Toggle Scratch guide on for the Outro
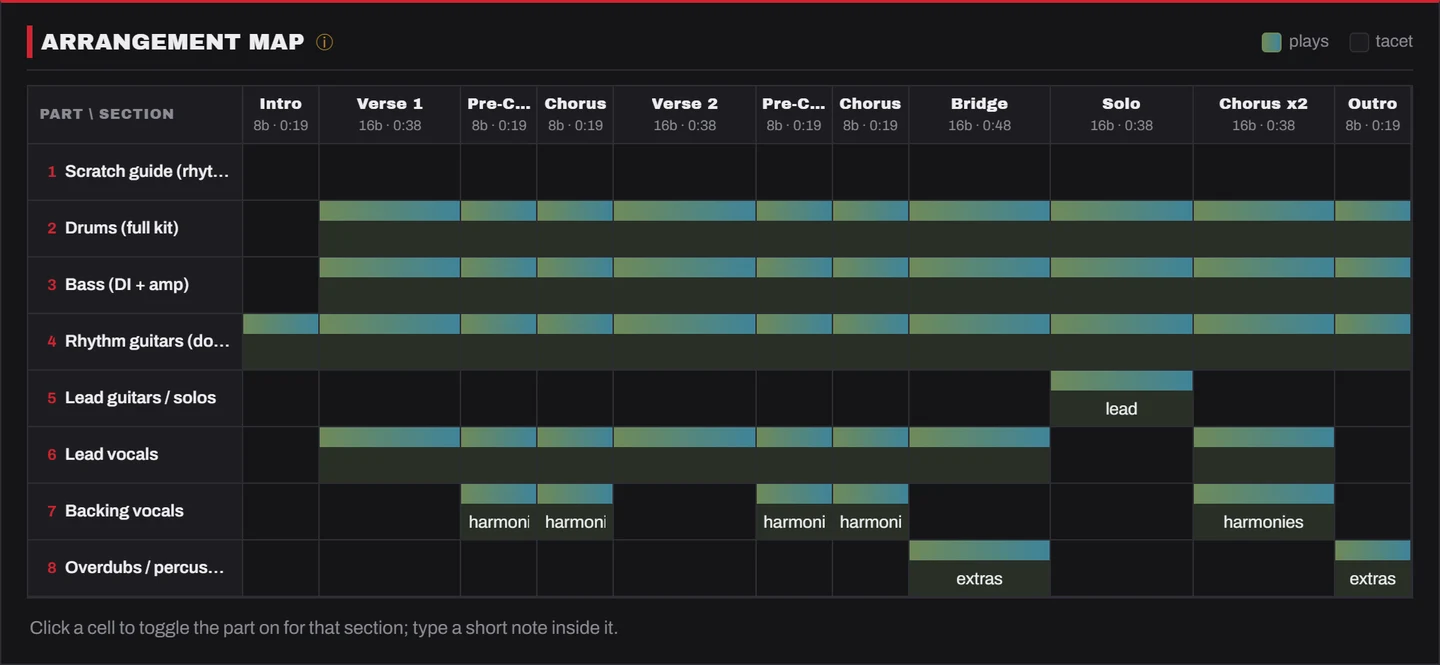This screenshot has width=1440, height=665. 1373,171
